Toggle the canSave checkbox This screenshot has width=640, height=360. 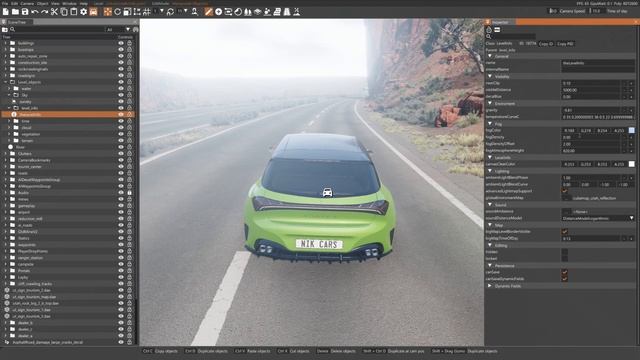(x=565, y=272)
